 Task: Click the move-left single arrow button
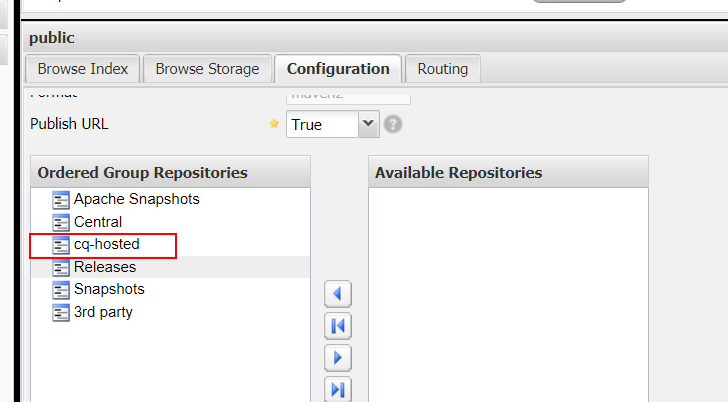(338, 294)
